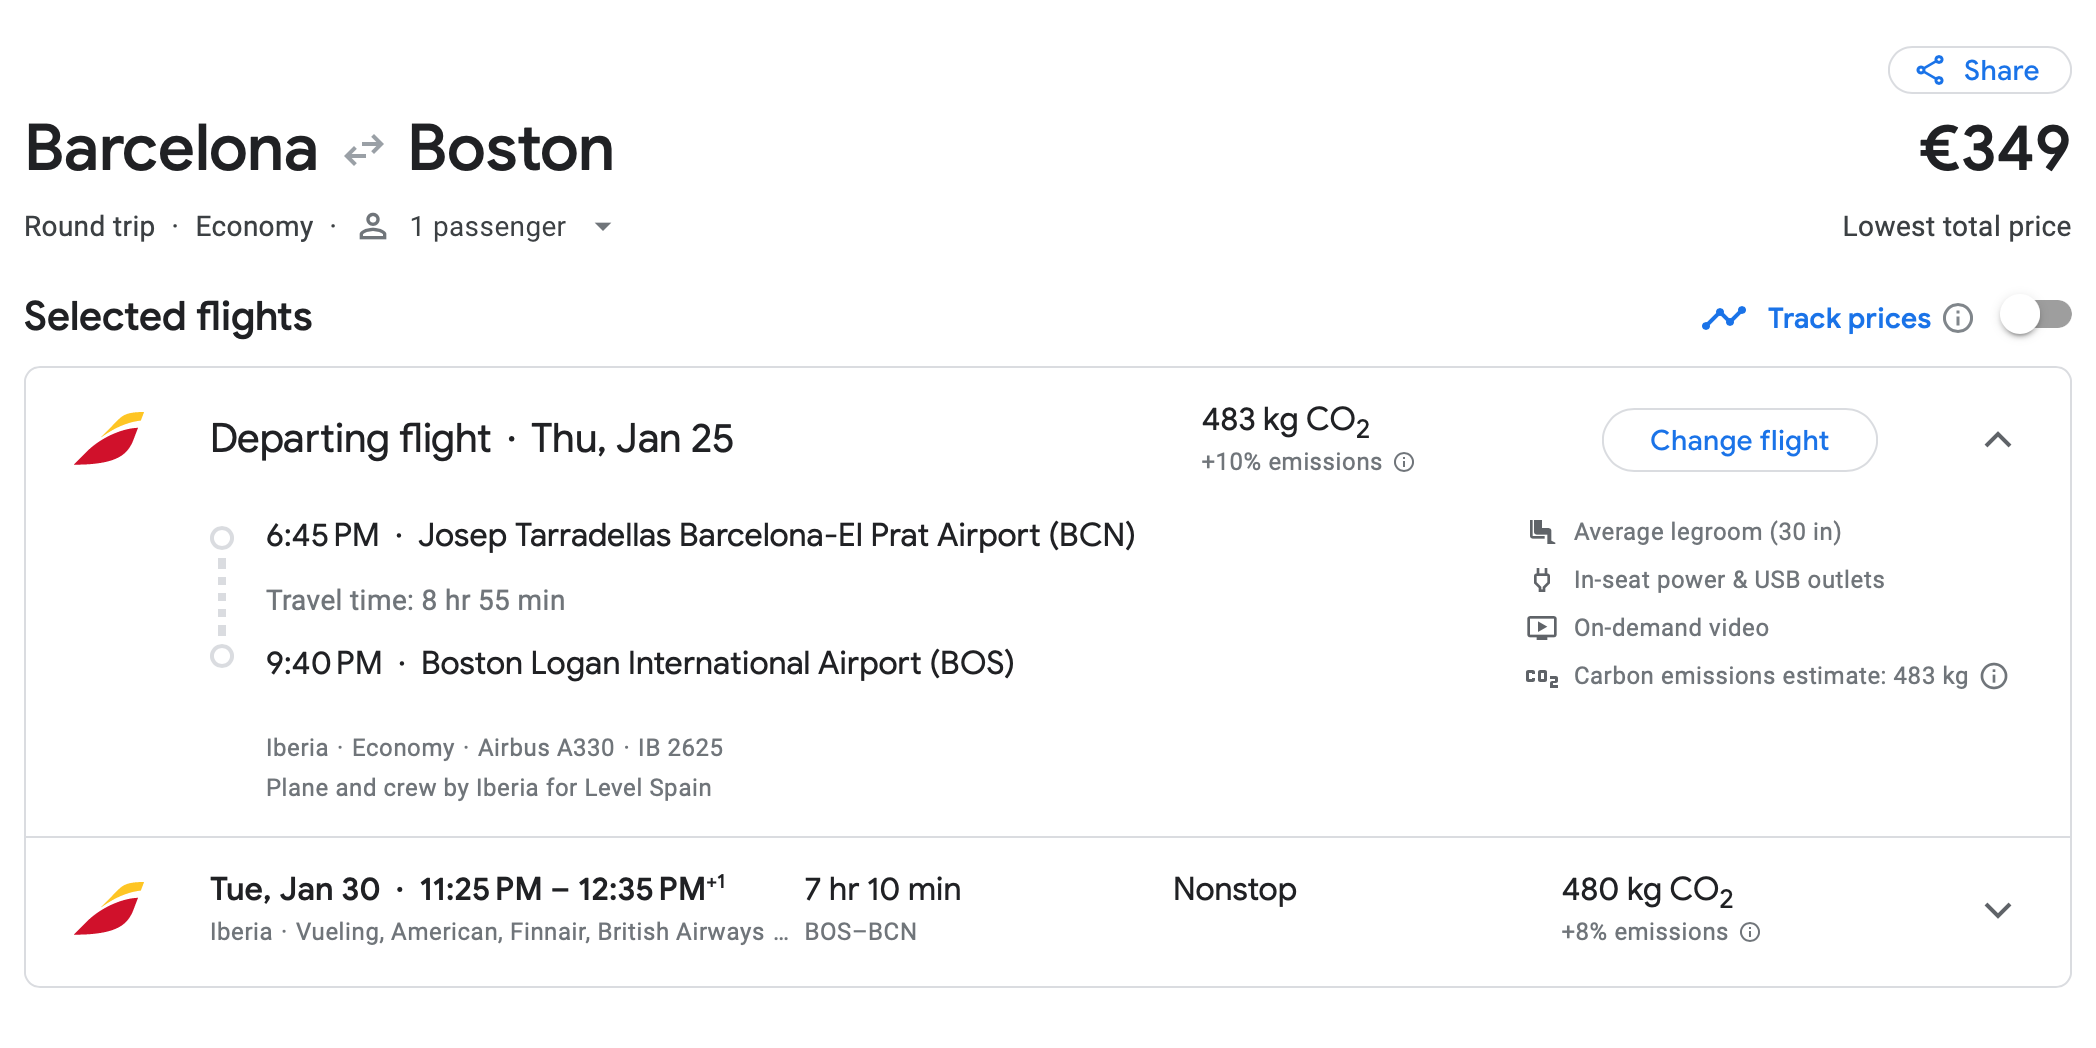2096x1048 pixels.
Task: Open the passenger count dropdown arrow
Action: click(x=603, y=227)
